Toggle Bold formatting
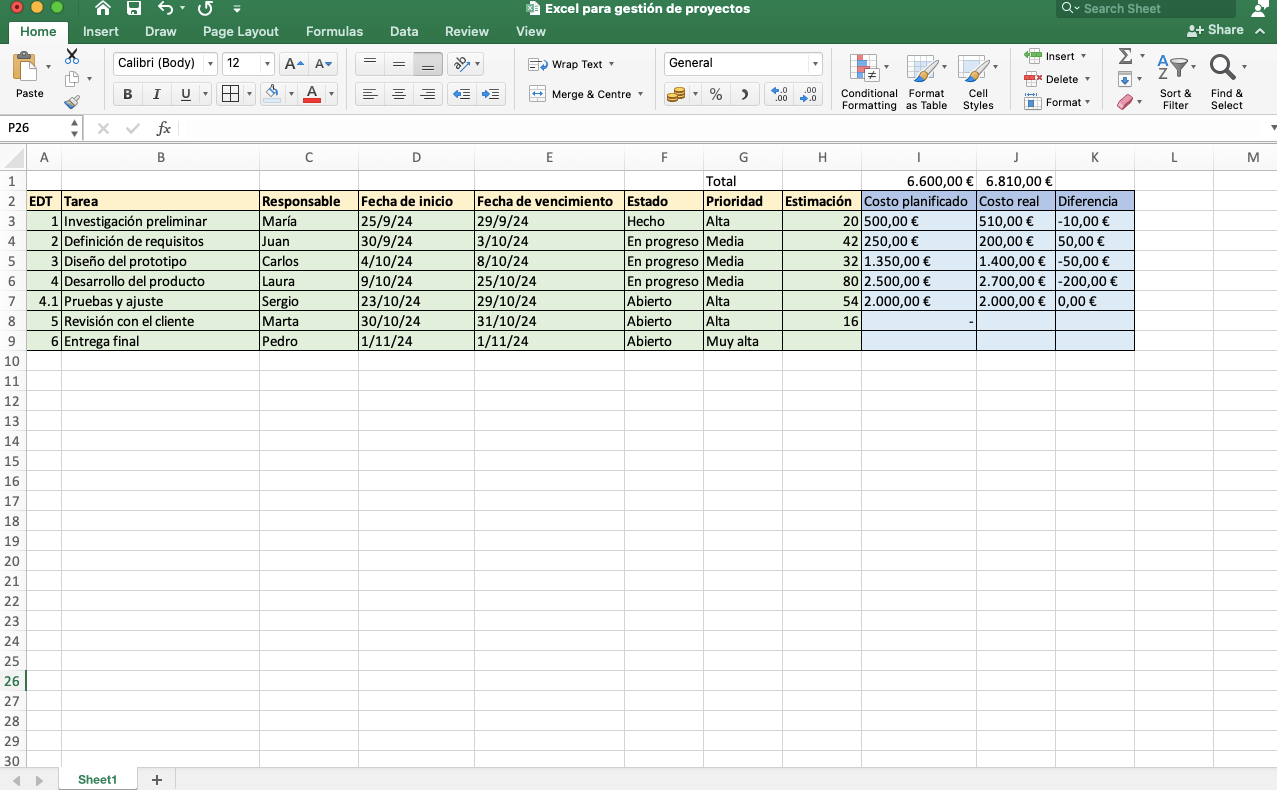Image resolution: width=1277 pixels, height=790 pixels. [x=127, y=94]
